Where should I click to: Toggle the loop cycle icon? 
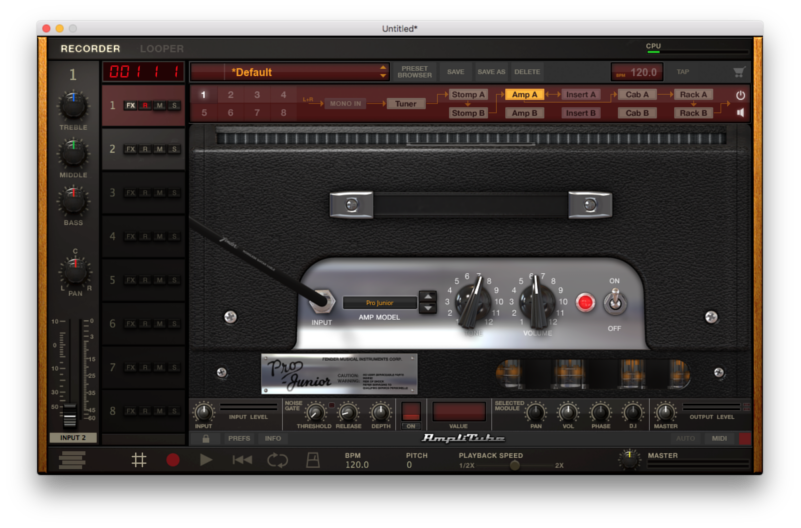pyautogui.click(x=277, y=460)
